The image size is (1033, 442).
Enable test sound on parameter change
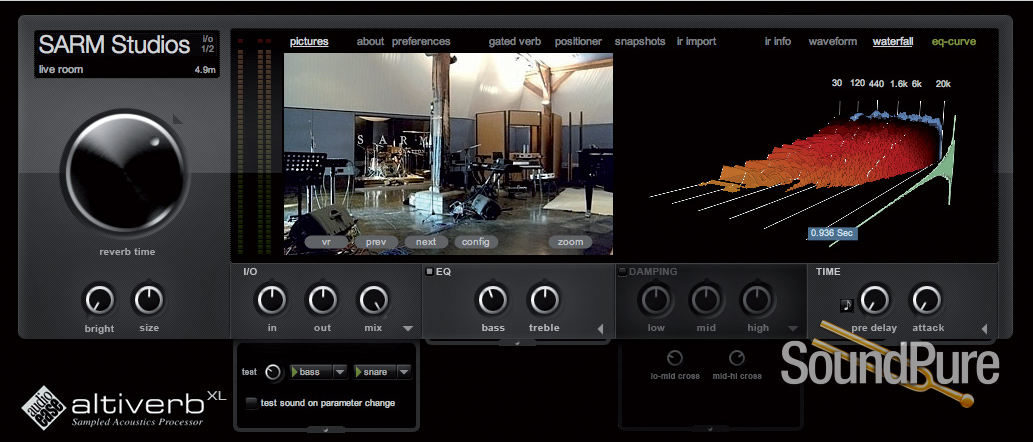tap(251, 403)
